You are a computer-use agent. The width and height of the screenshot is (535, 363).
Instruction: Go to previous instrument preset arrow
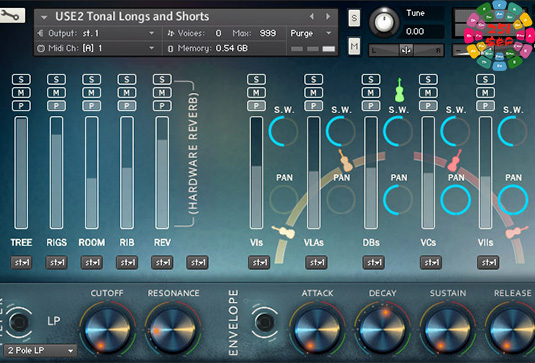click(x=312, y=16)
